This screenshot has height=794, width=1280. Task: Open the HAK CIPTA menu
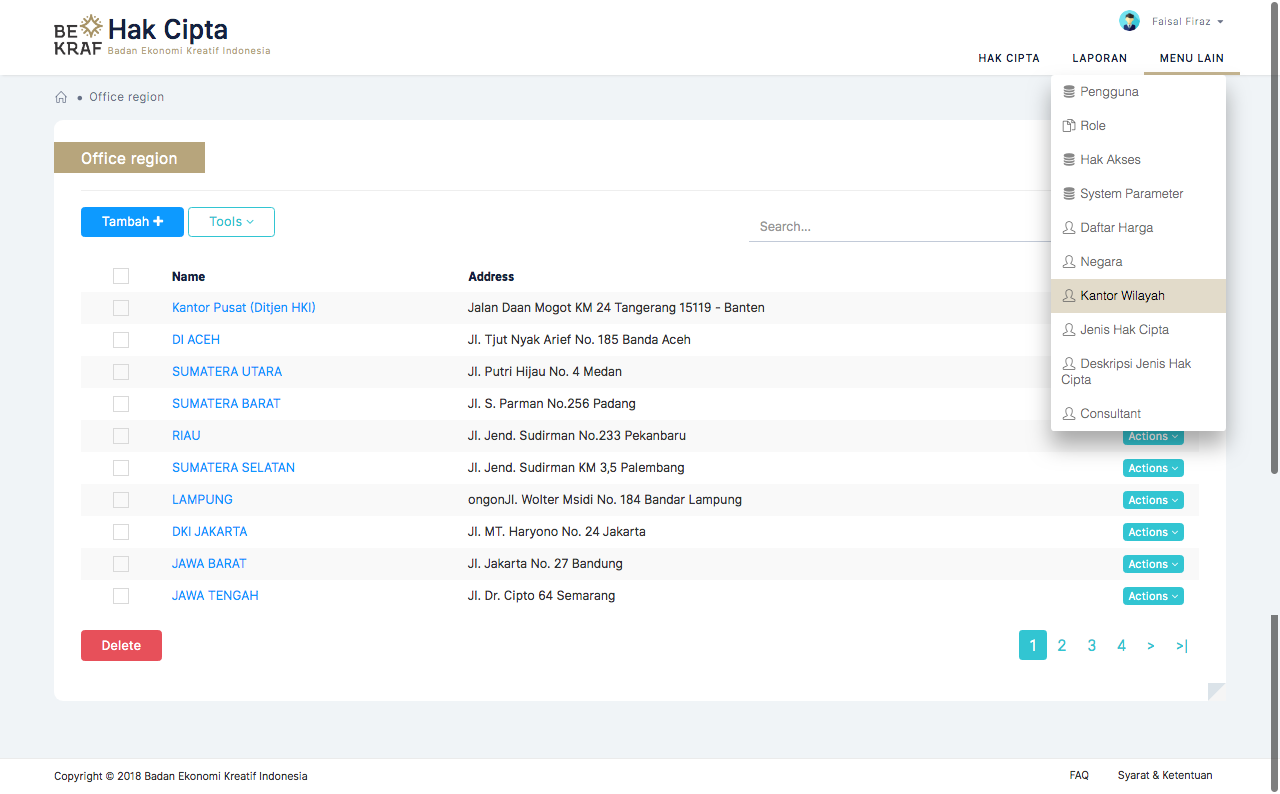point(1009,58)
